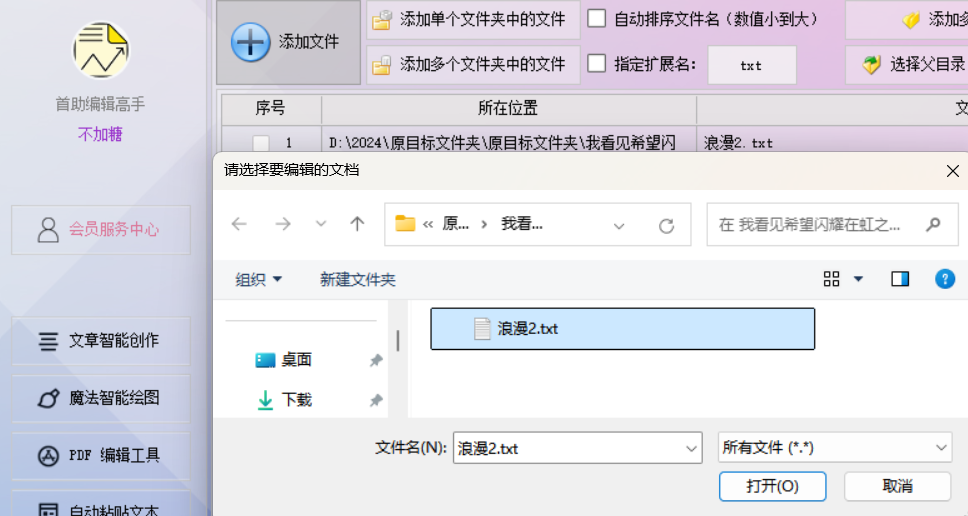The width and height of the screenshot is (968, 516).
Task: Open the 所有文件 (*.*) file type dropdown
Action: pos(835,447)
